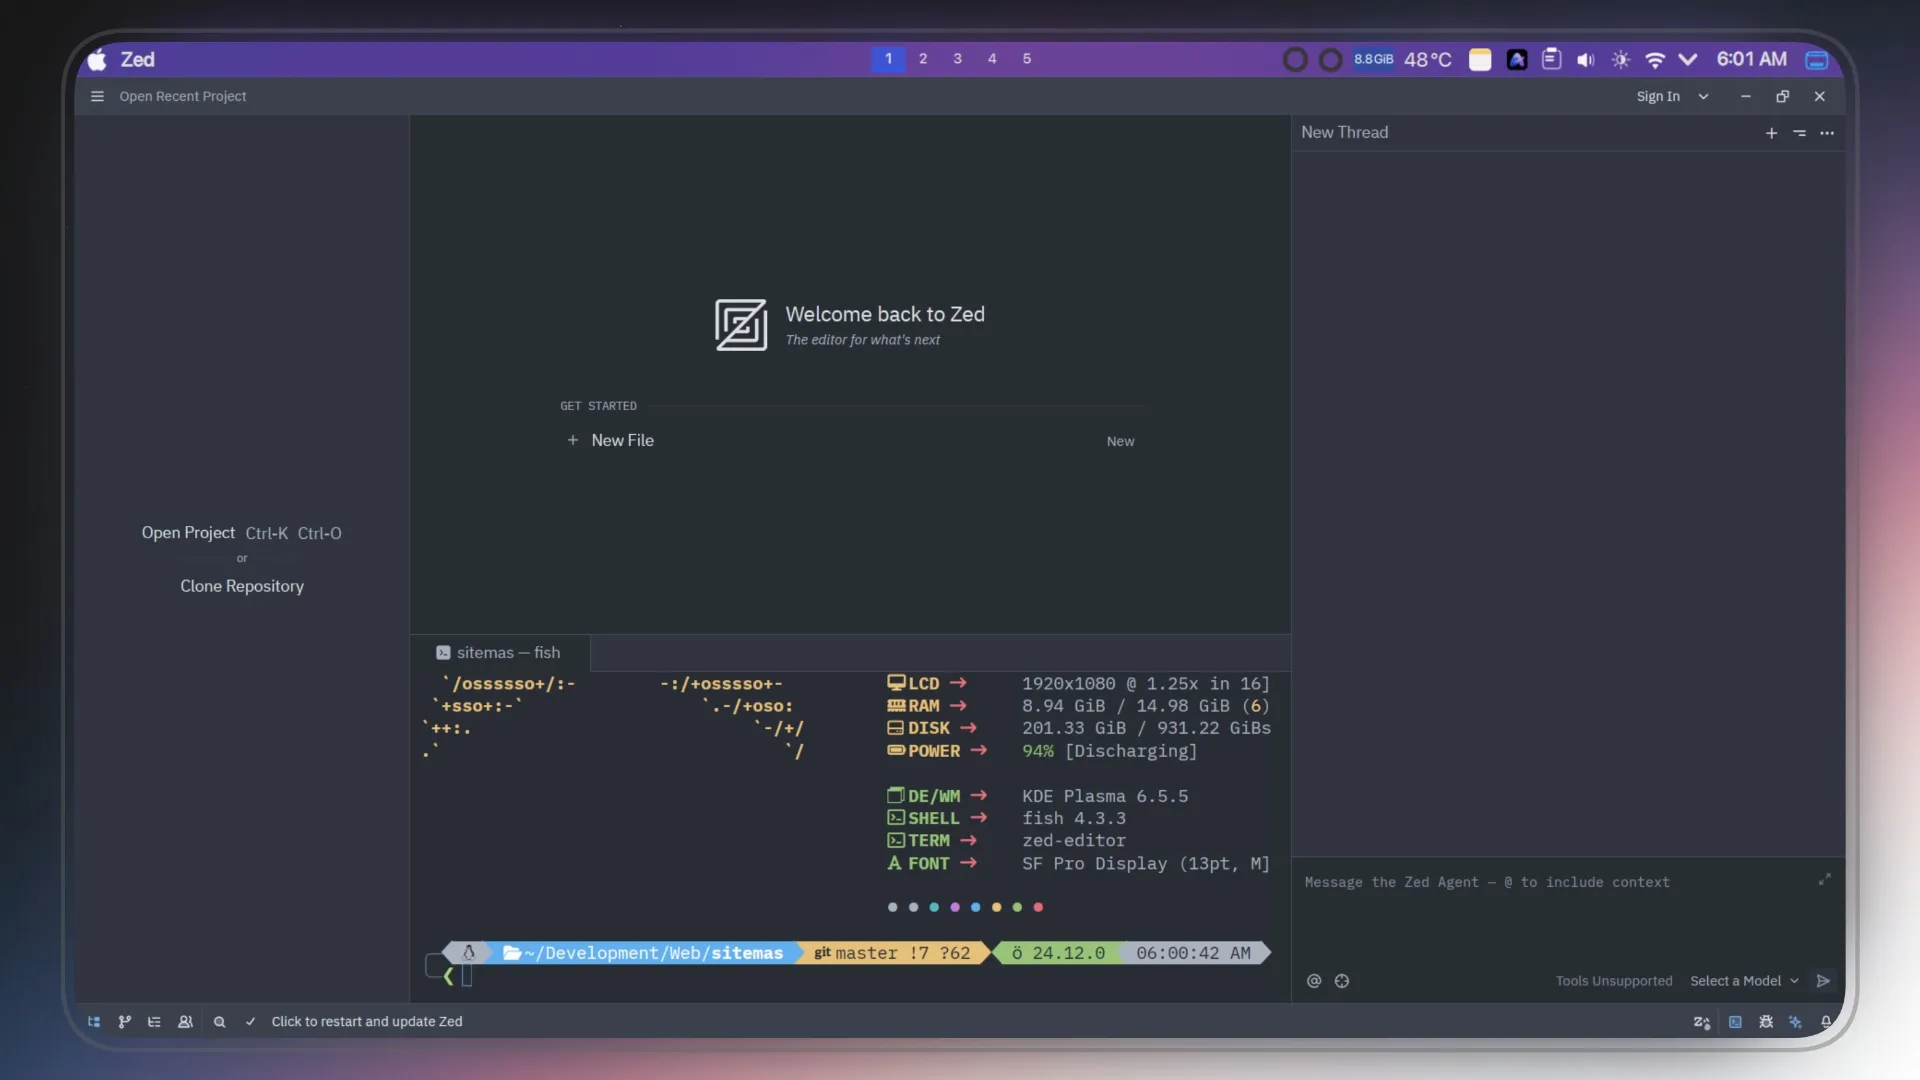Open the Debugger bug icon
The width and height of the screenshot is (1920, 1080).
tap(1767, 1022)
